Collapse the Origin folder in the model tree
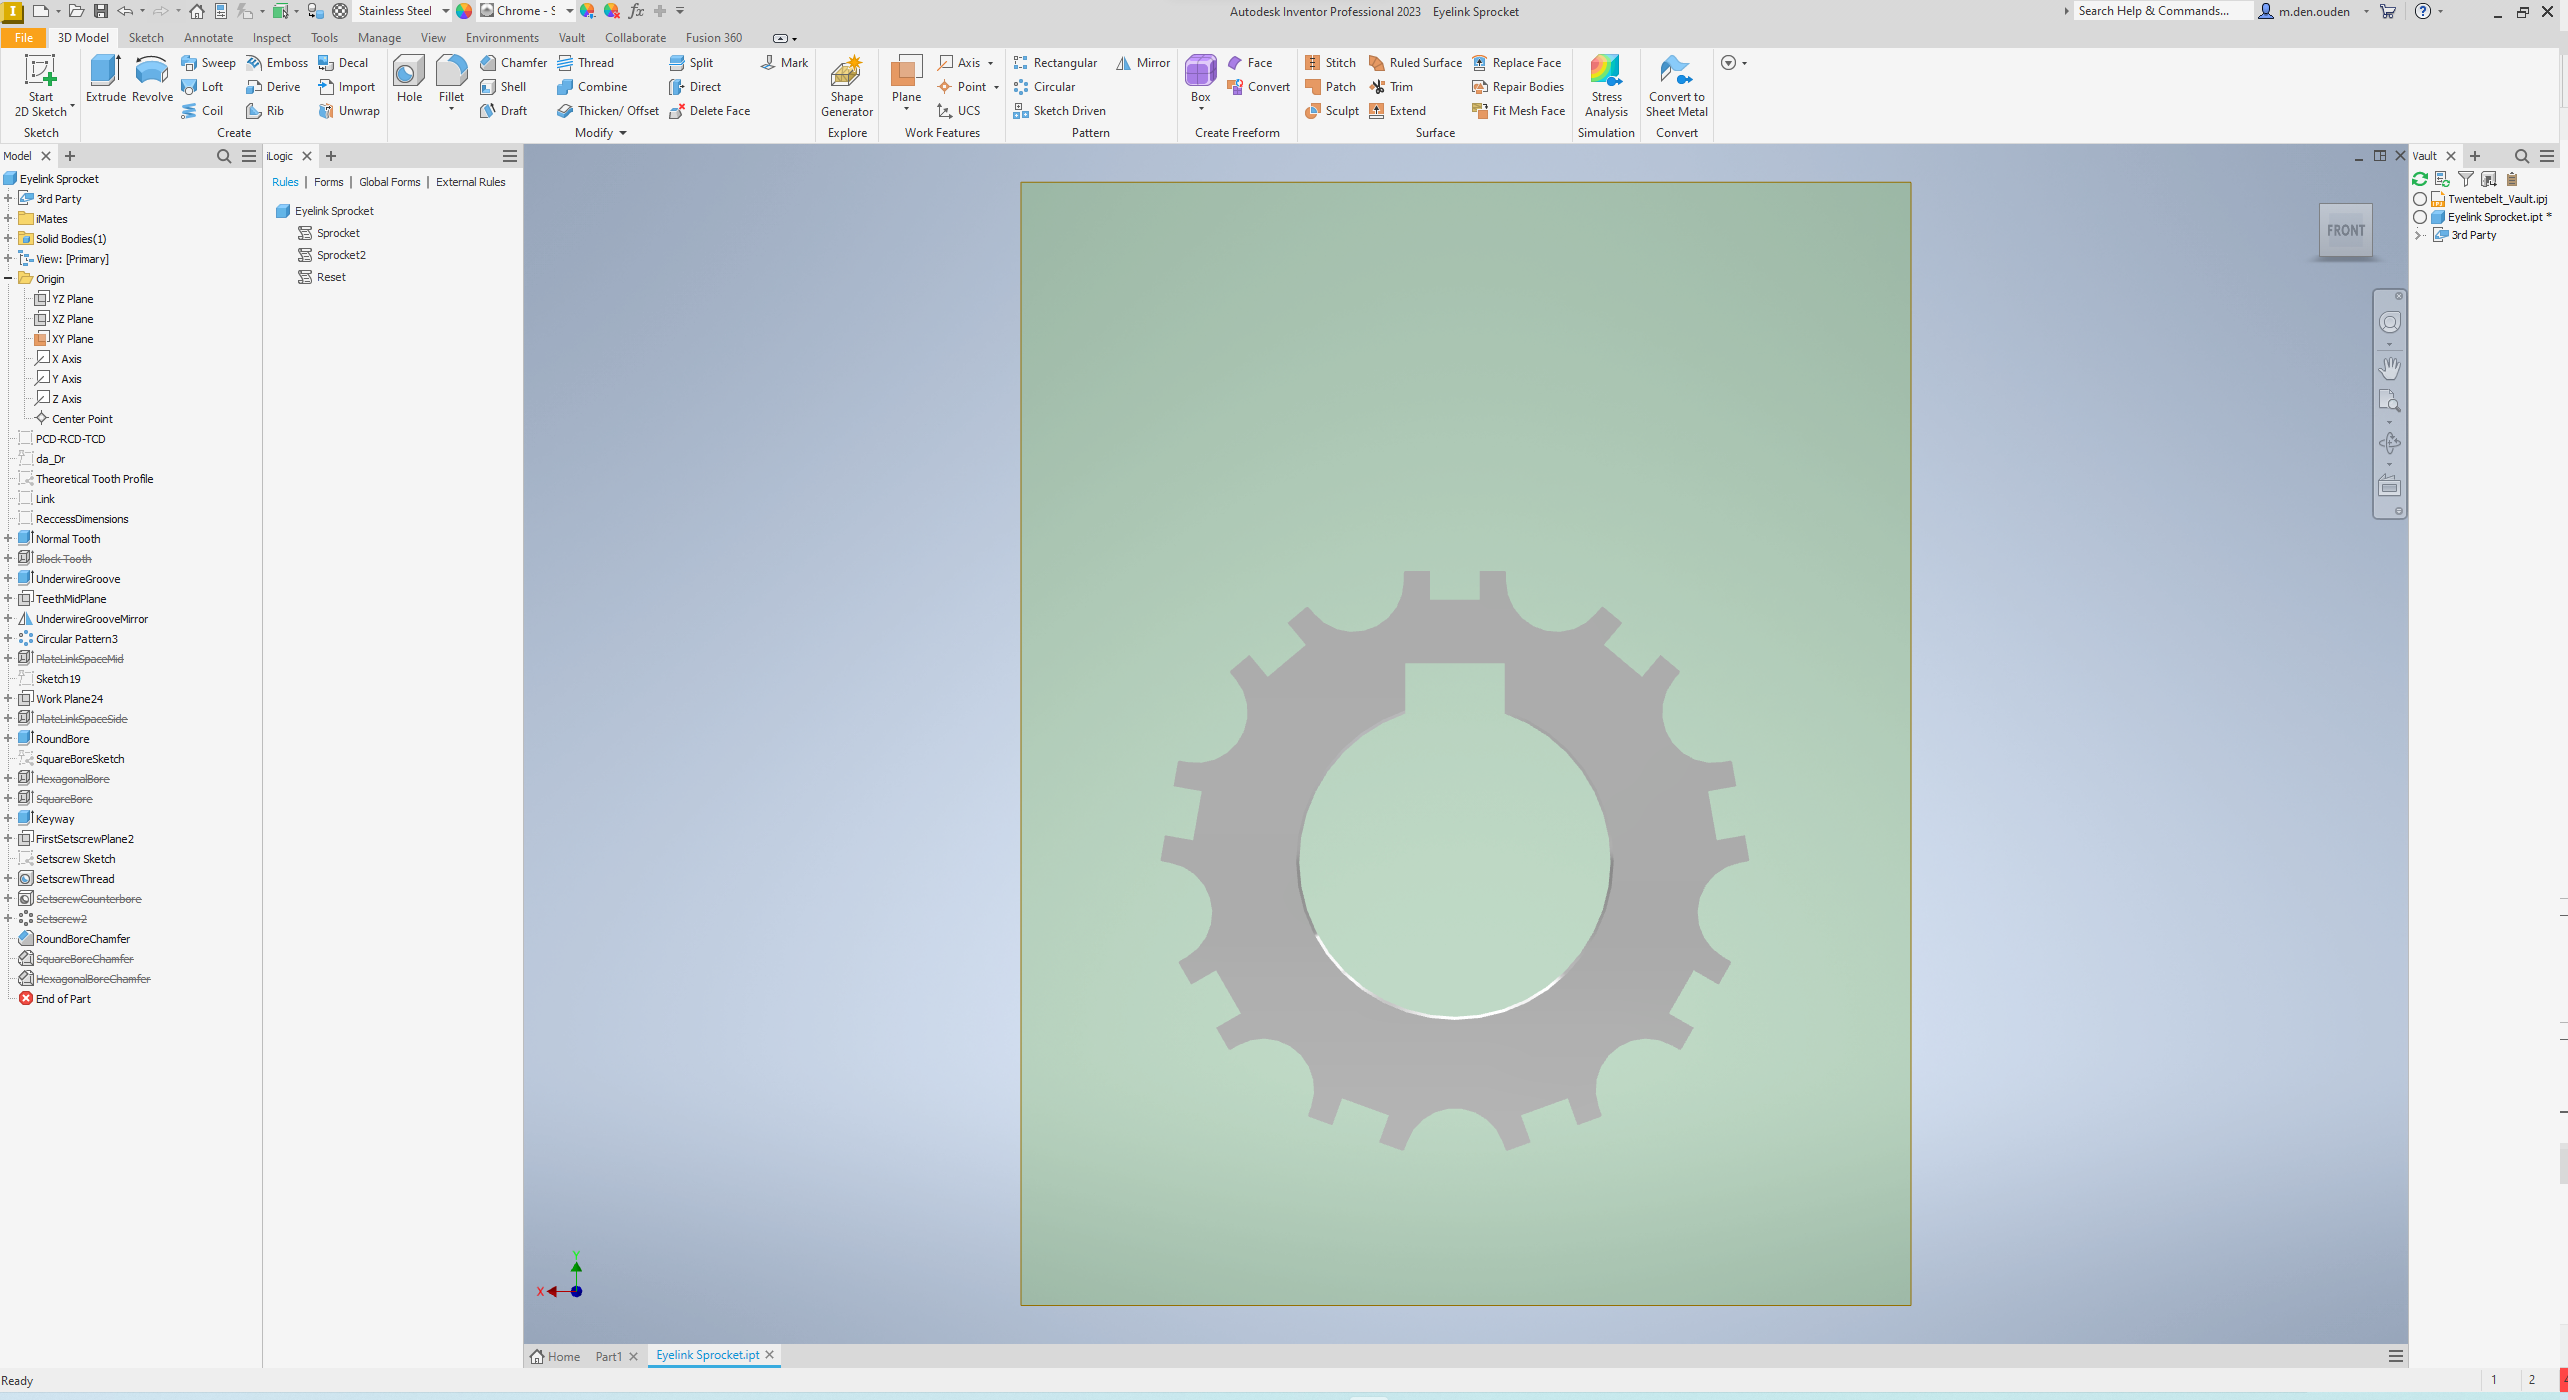Screen dimensions: 2568x1400 9,278
